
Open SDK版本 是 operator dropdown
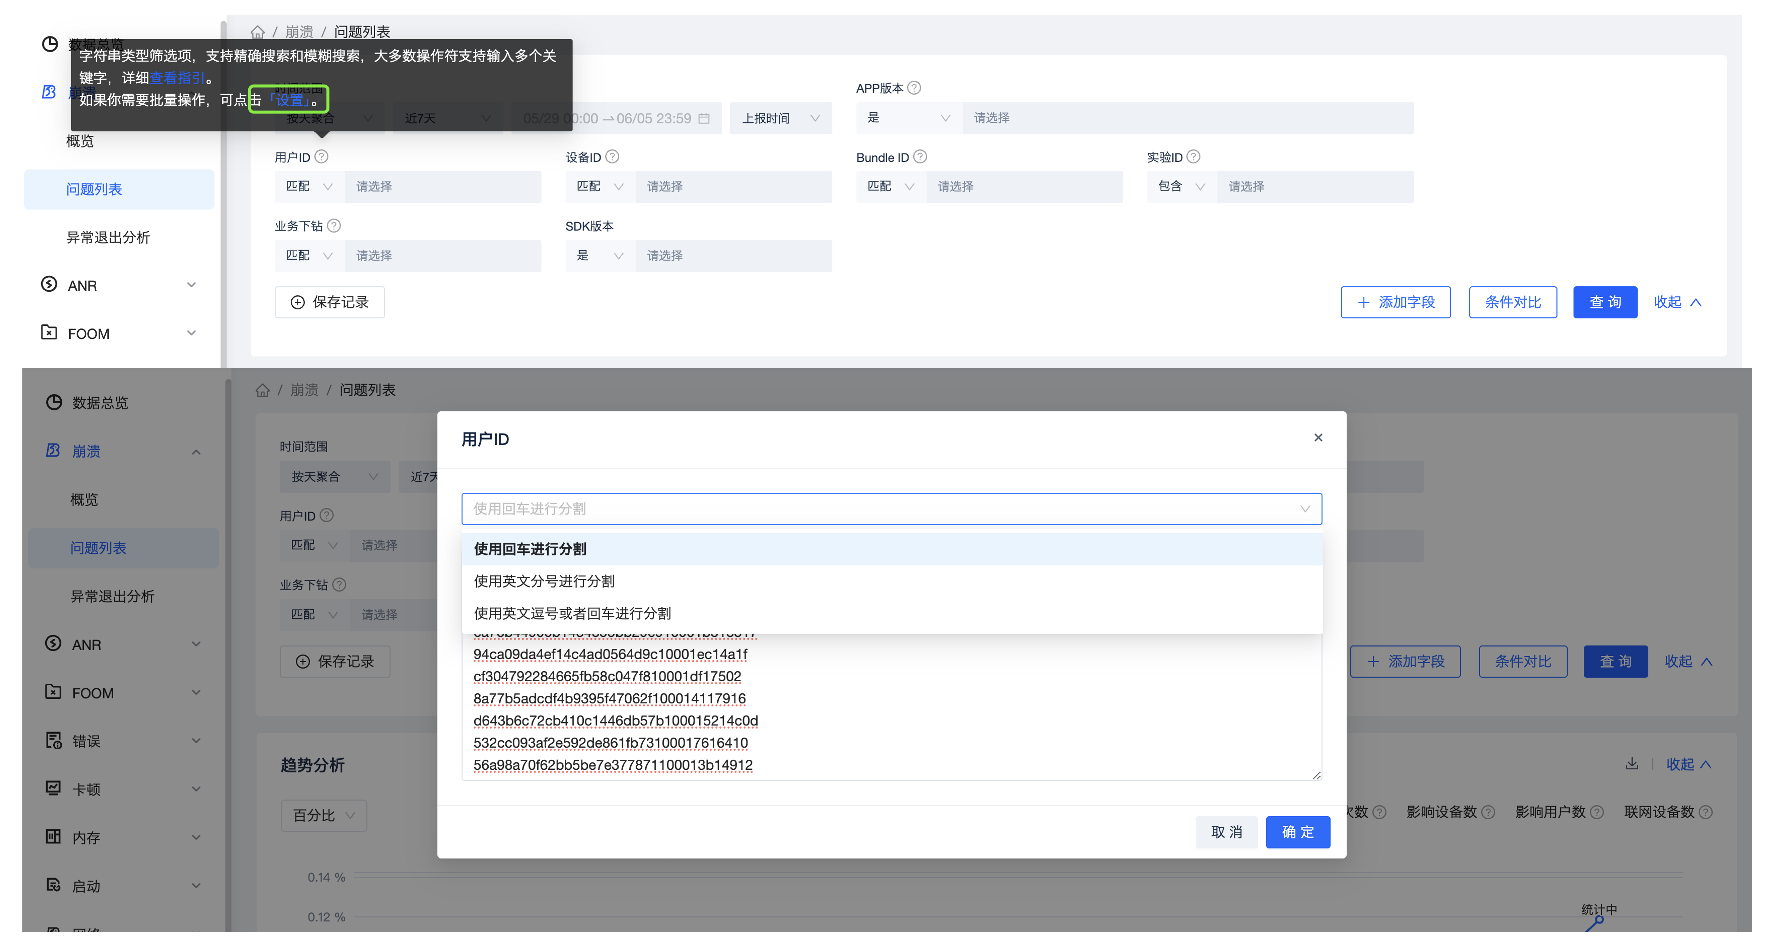(x=601, y=256)
